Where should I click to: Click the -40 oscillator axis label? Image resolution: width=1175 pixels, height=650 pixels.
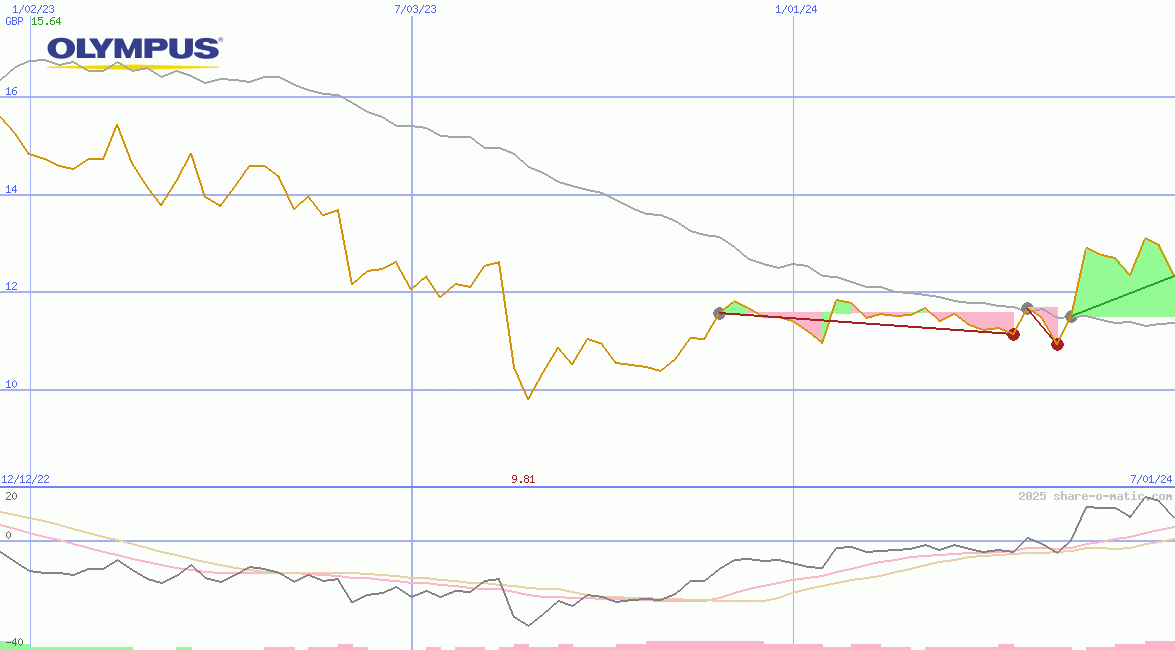coord(14,642)
